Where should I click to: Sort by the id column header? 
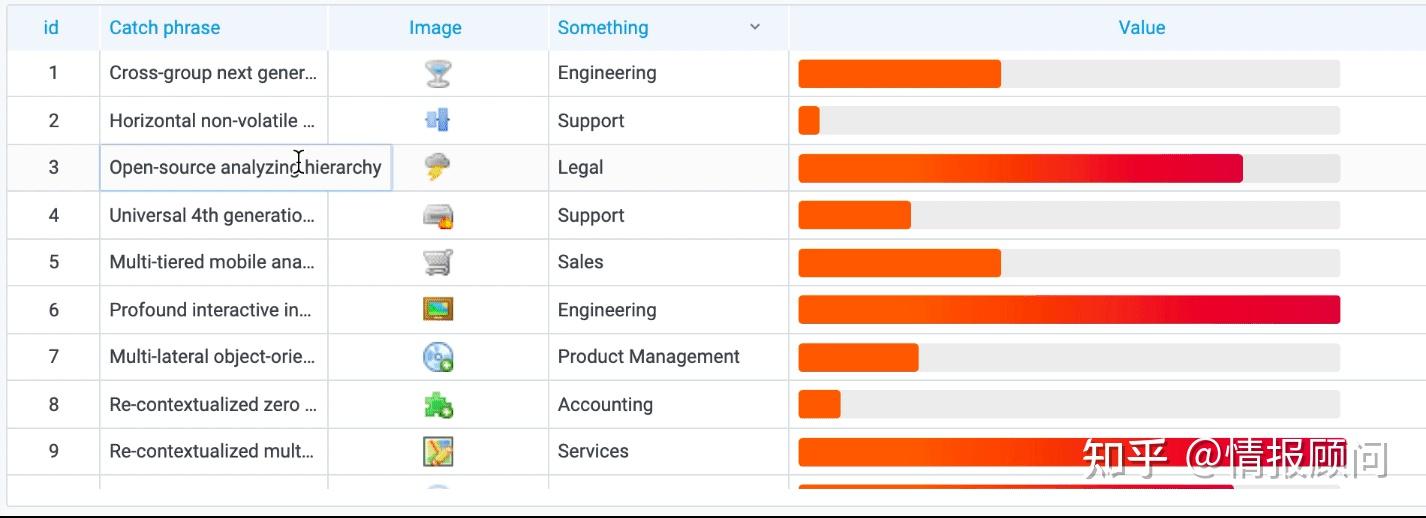tap(51, 28)
